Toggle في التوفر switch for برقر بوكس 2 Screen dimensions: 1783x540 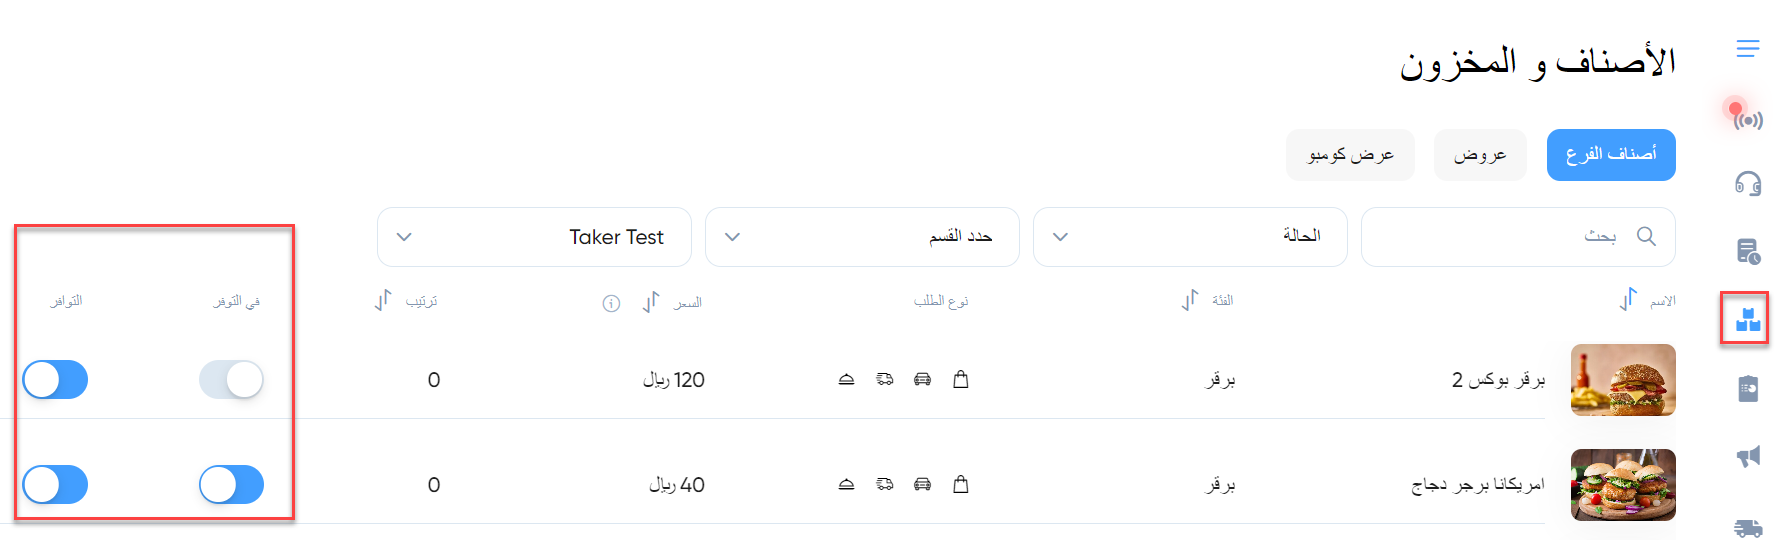coord(231,380)
